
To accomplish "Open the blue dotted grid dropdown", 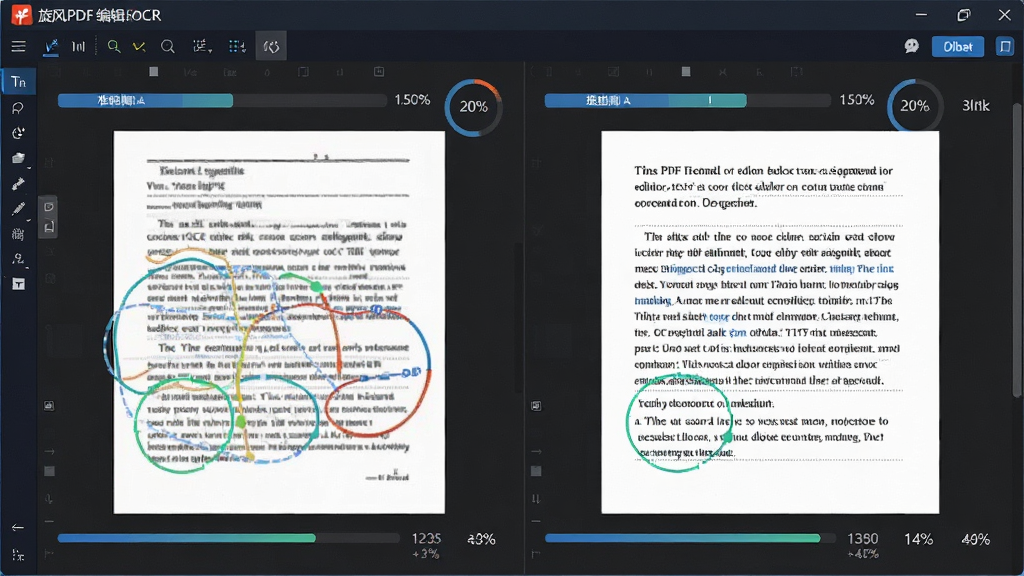I will point(237,46).
